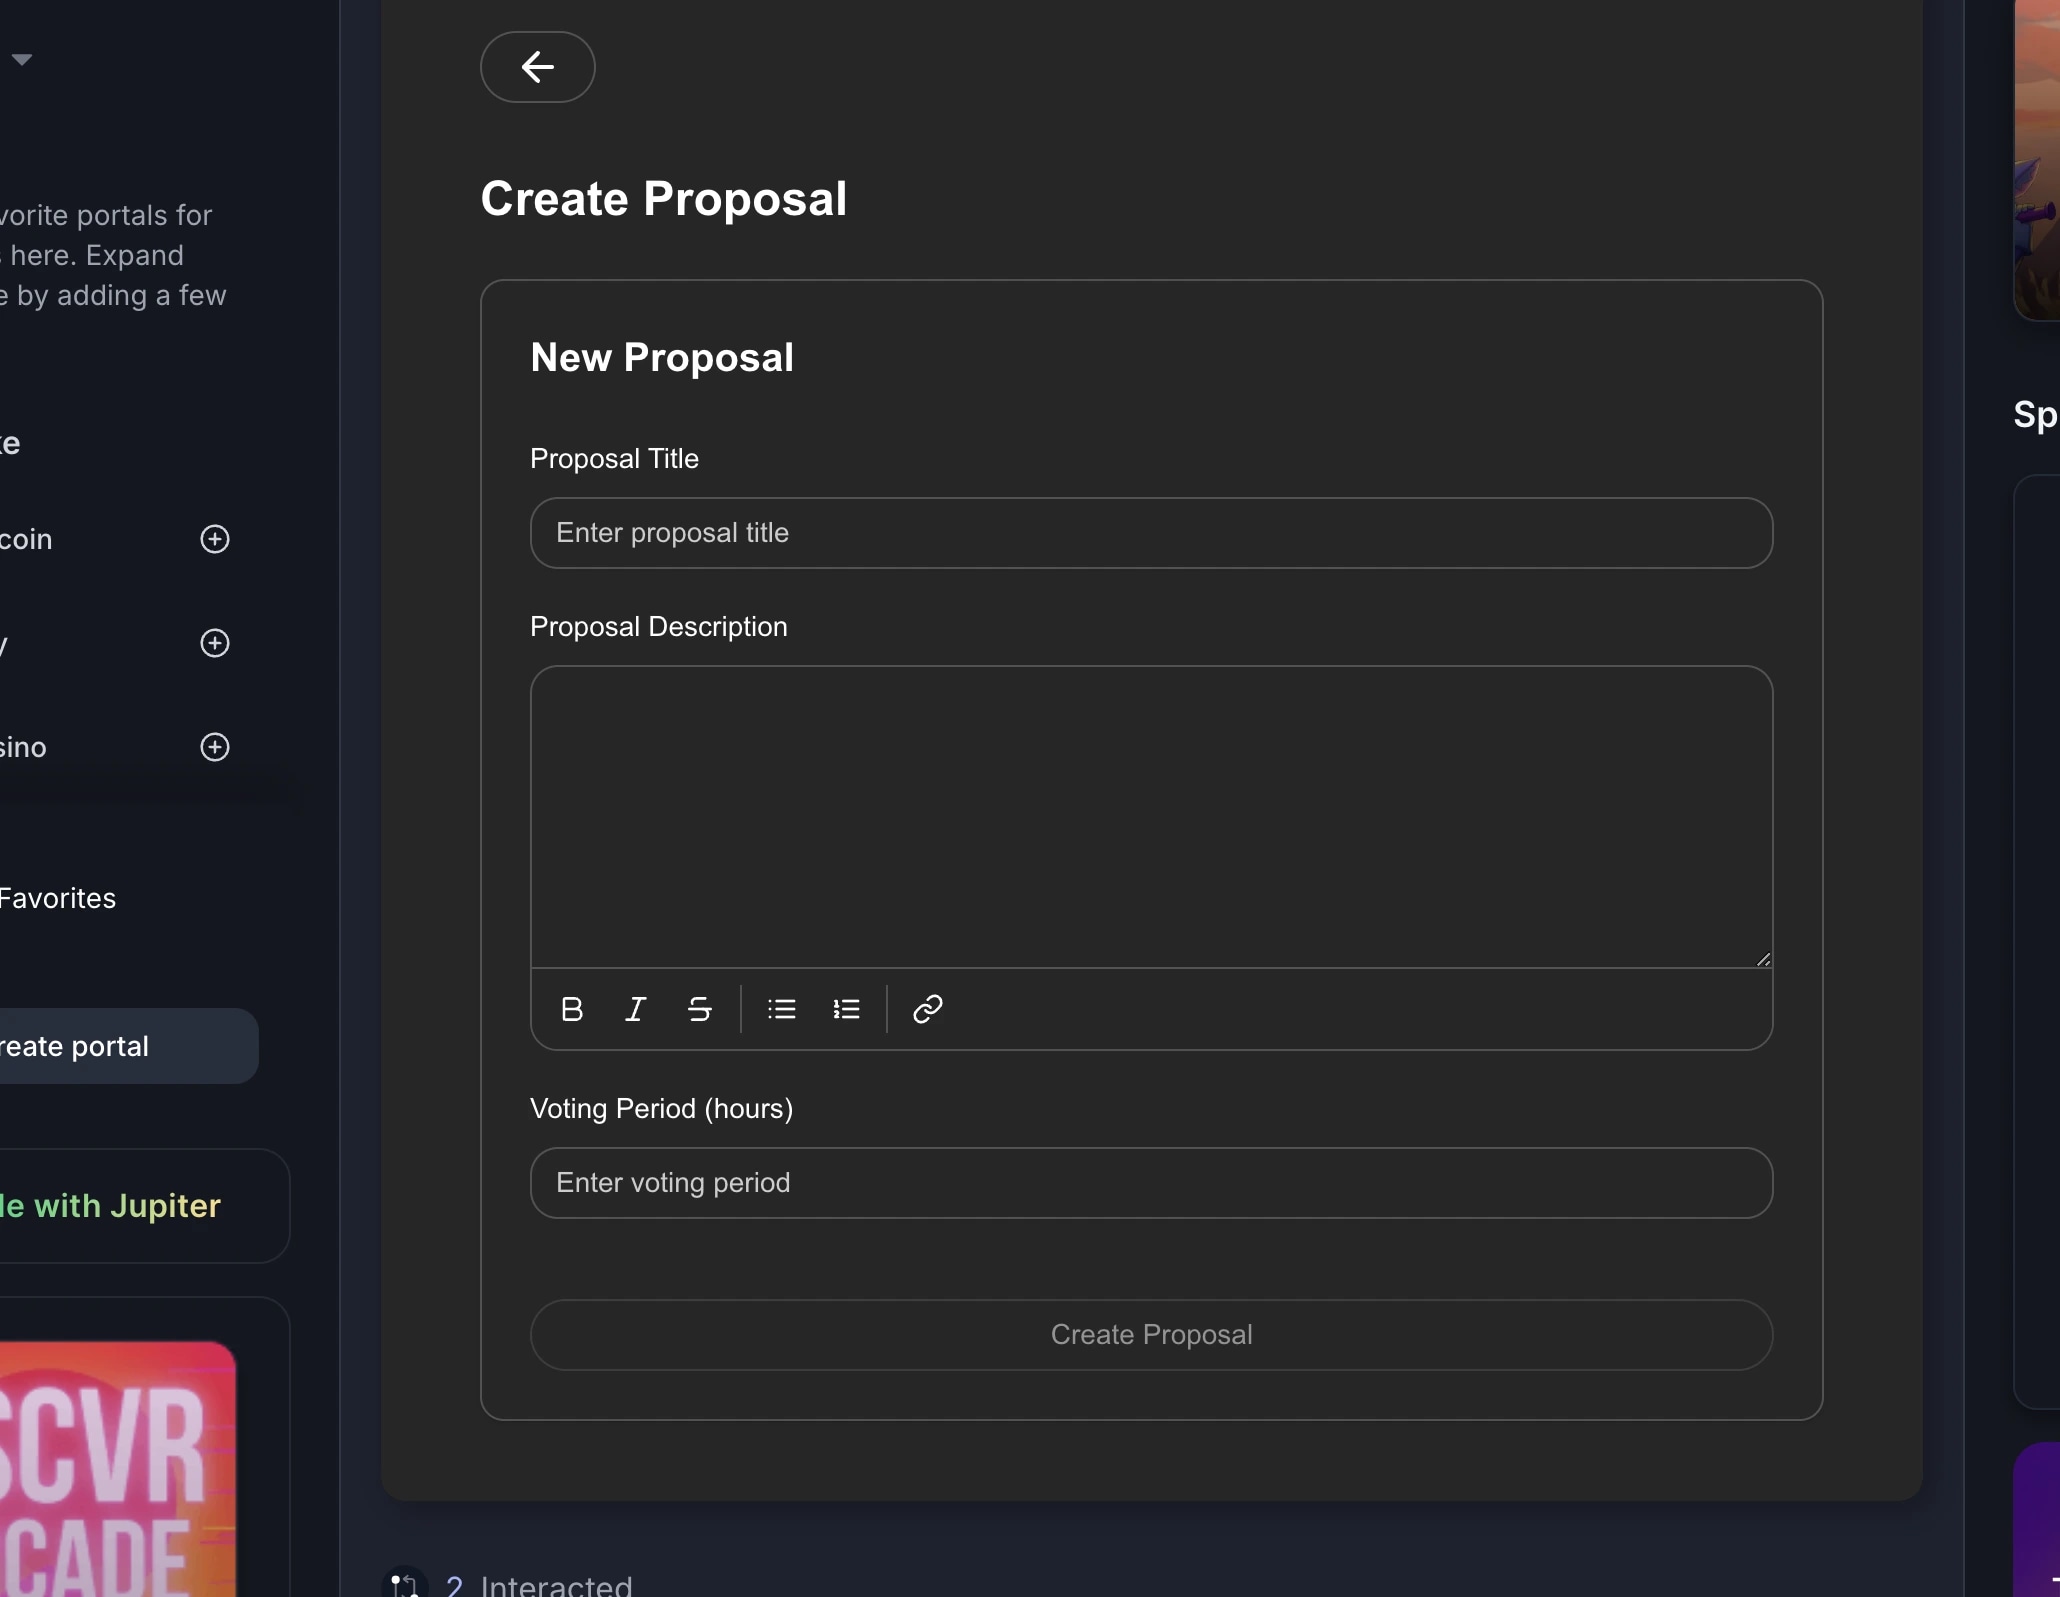
Task: Click the back arrow navigation icon
Action: click(537, 67)
